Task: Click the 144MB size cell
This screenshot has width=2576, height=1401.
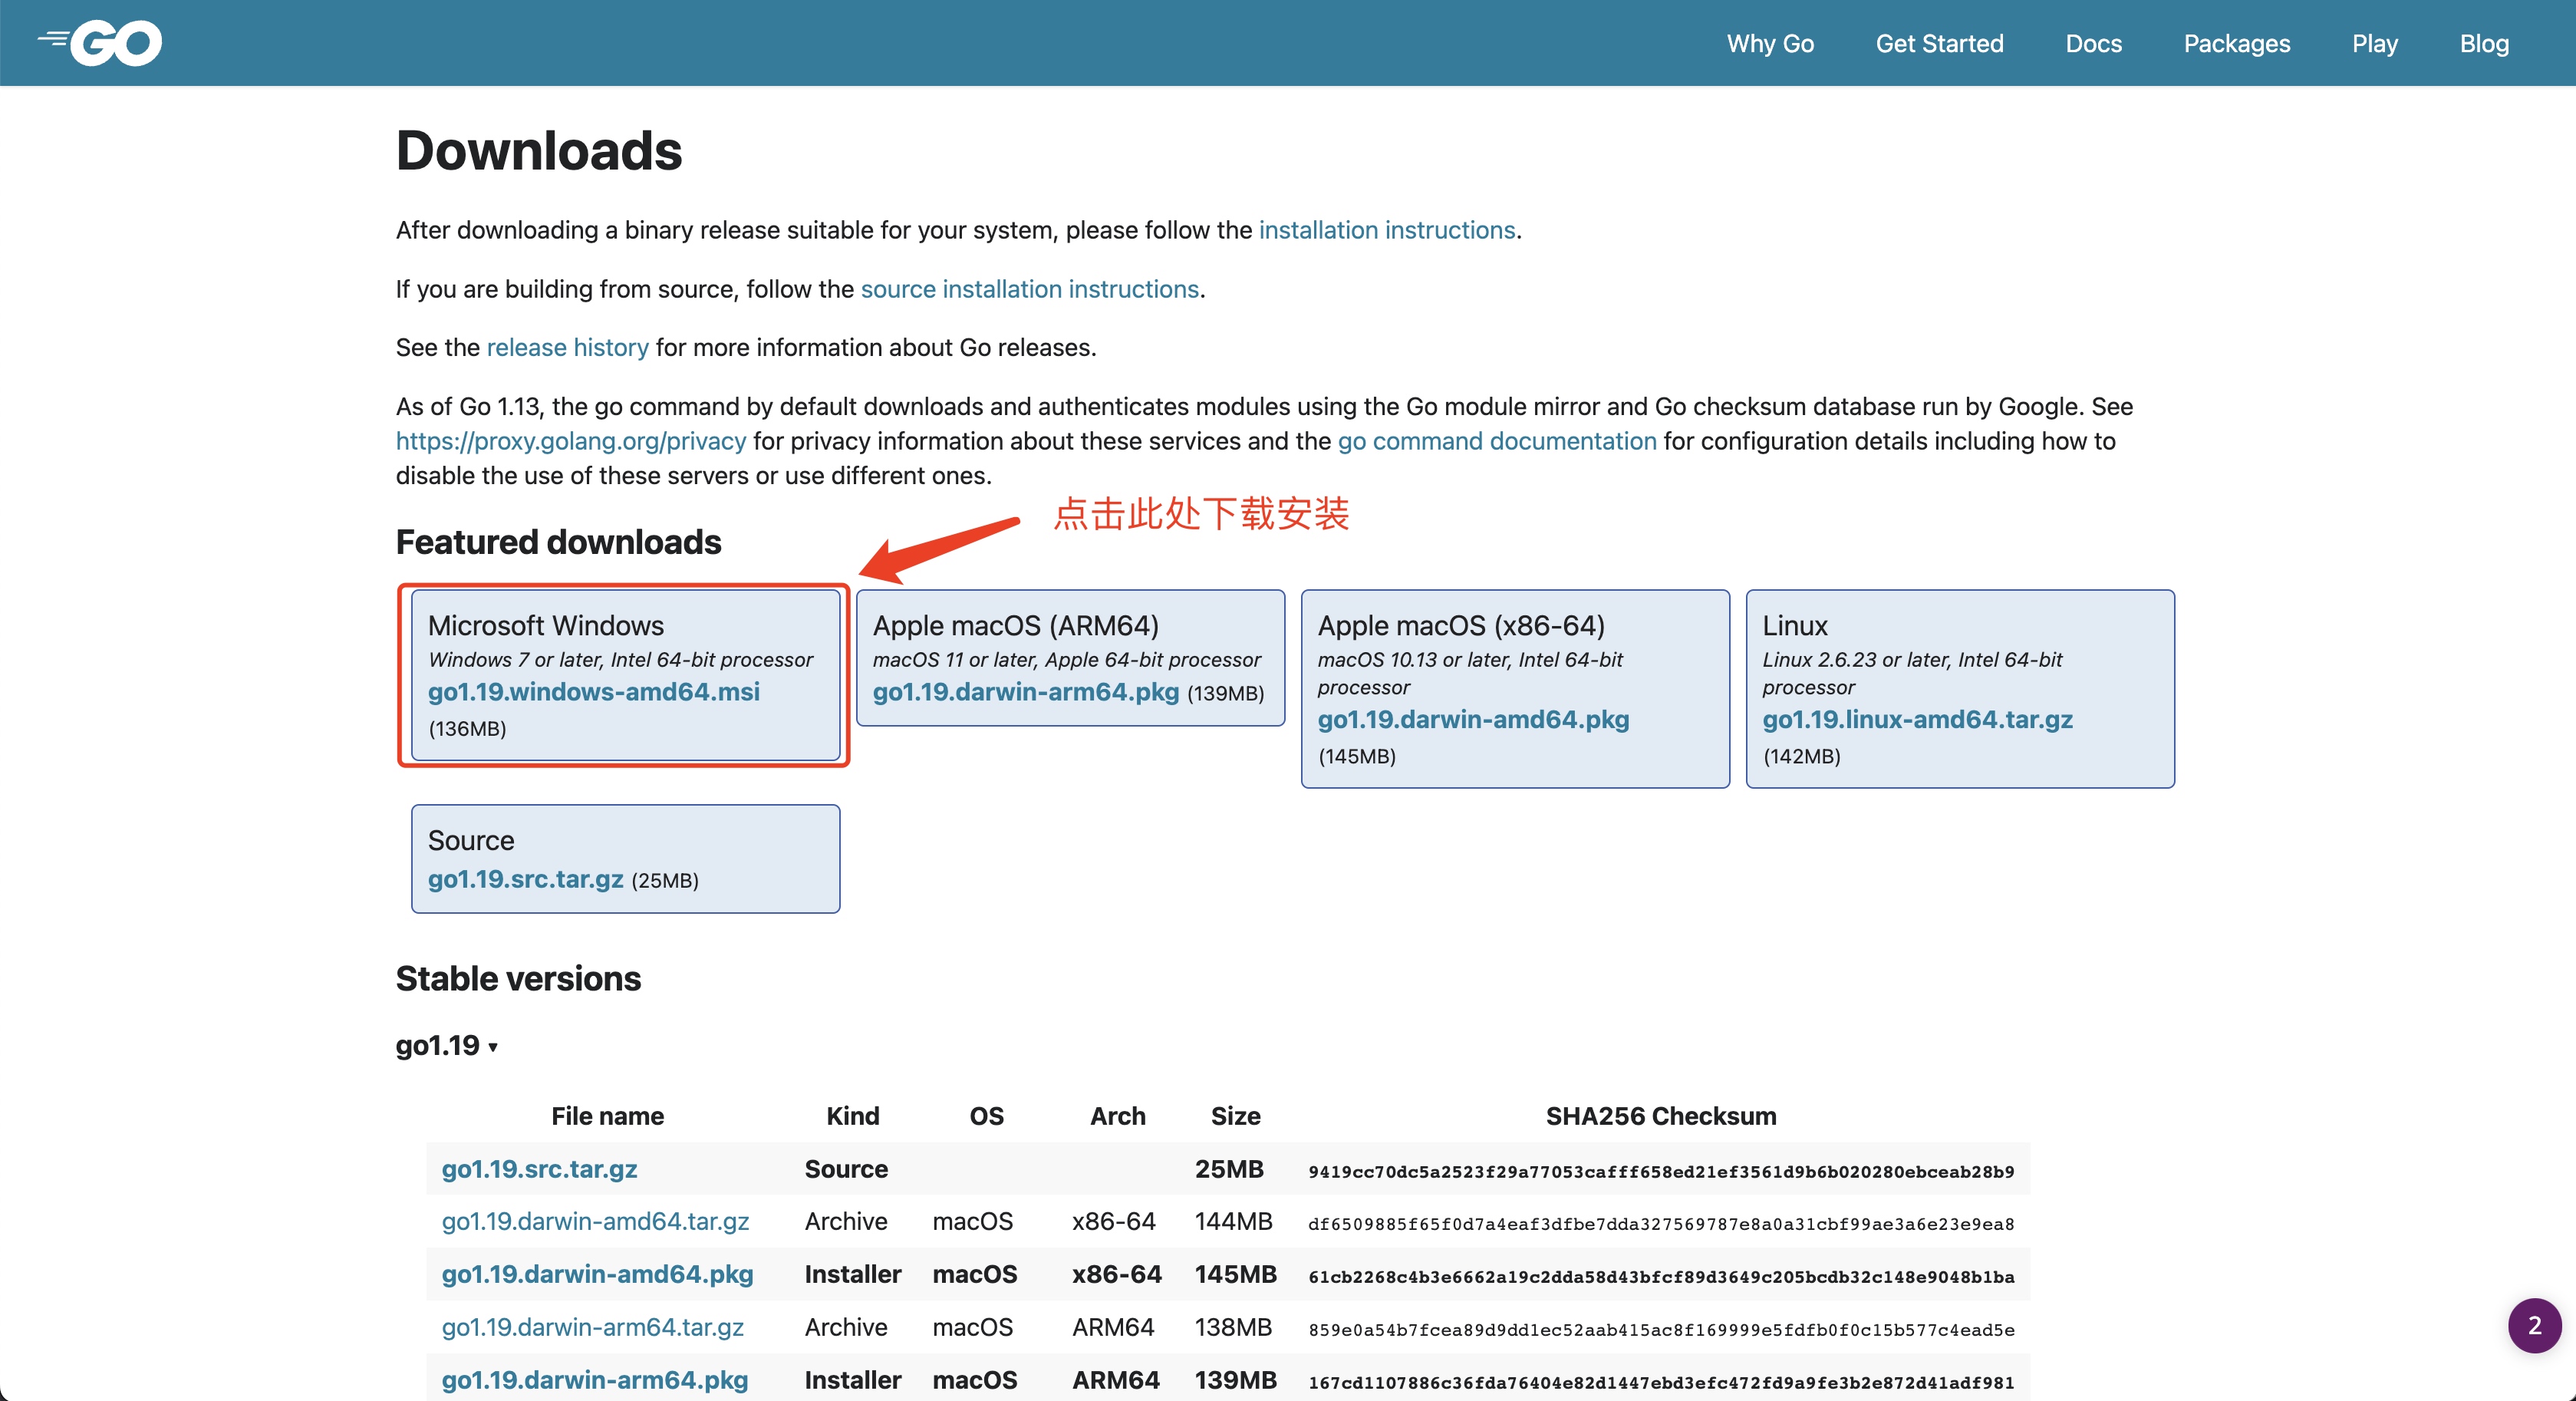Action: [x=1233, y=1222]
